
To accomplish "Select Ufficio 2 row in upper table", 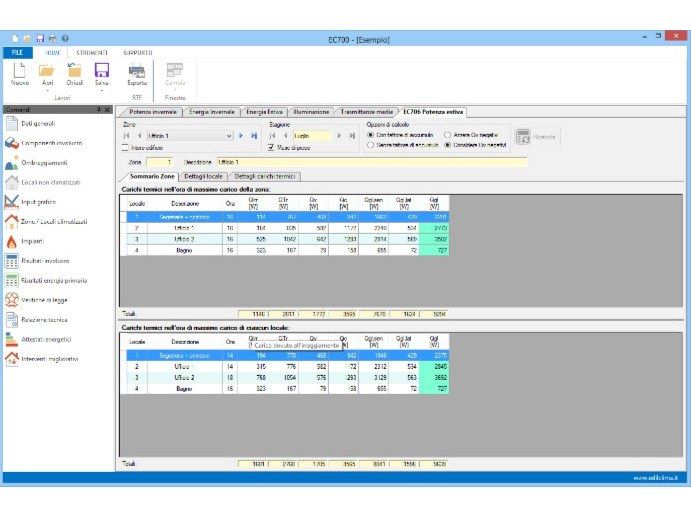I will tap(285, 239).
